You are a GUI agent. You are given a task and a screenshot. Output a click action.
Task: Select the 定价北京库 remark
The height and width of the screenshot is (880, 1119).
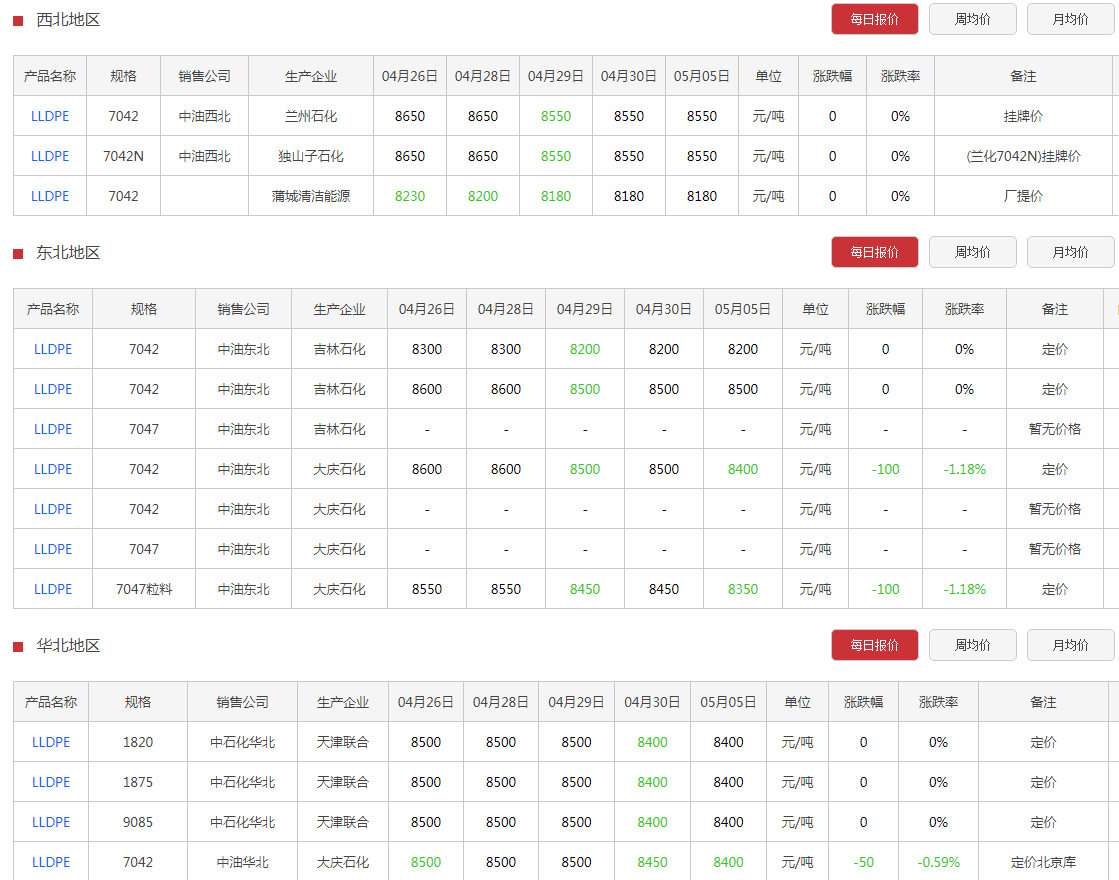click(x=1043, y=862)
